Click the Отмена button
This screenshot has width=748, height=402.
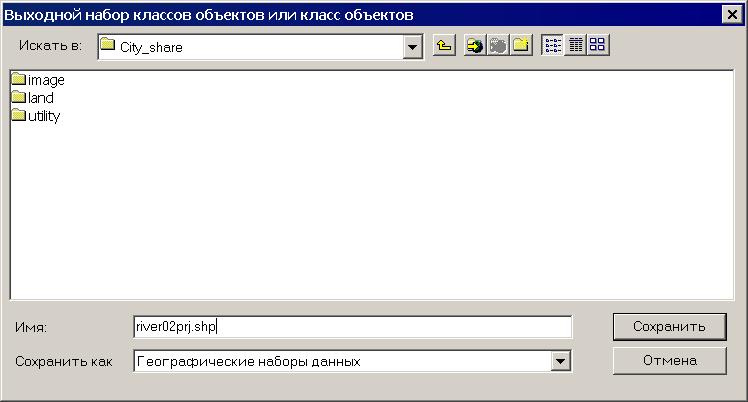(669, 361)
